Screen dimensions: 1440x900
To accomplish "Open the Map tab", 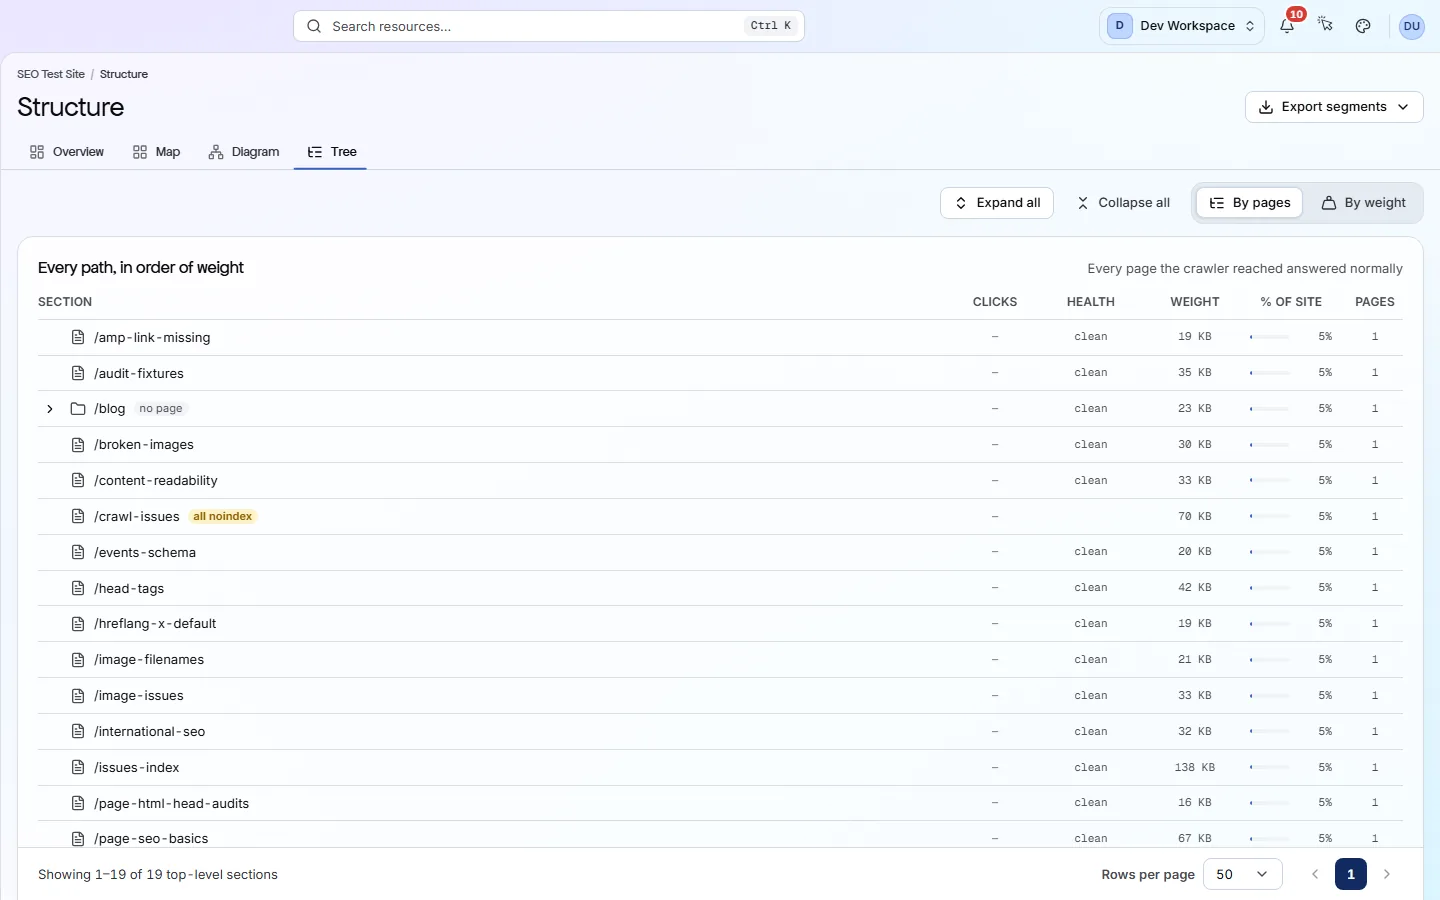I will [x=156, y=152].
